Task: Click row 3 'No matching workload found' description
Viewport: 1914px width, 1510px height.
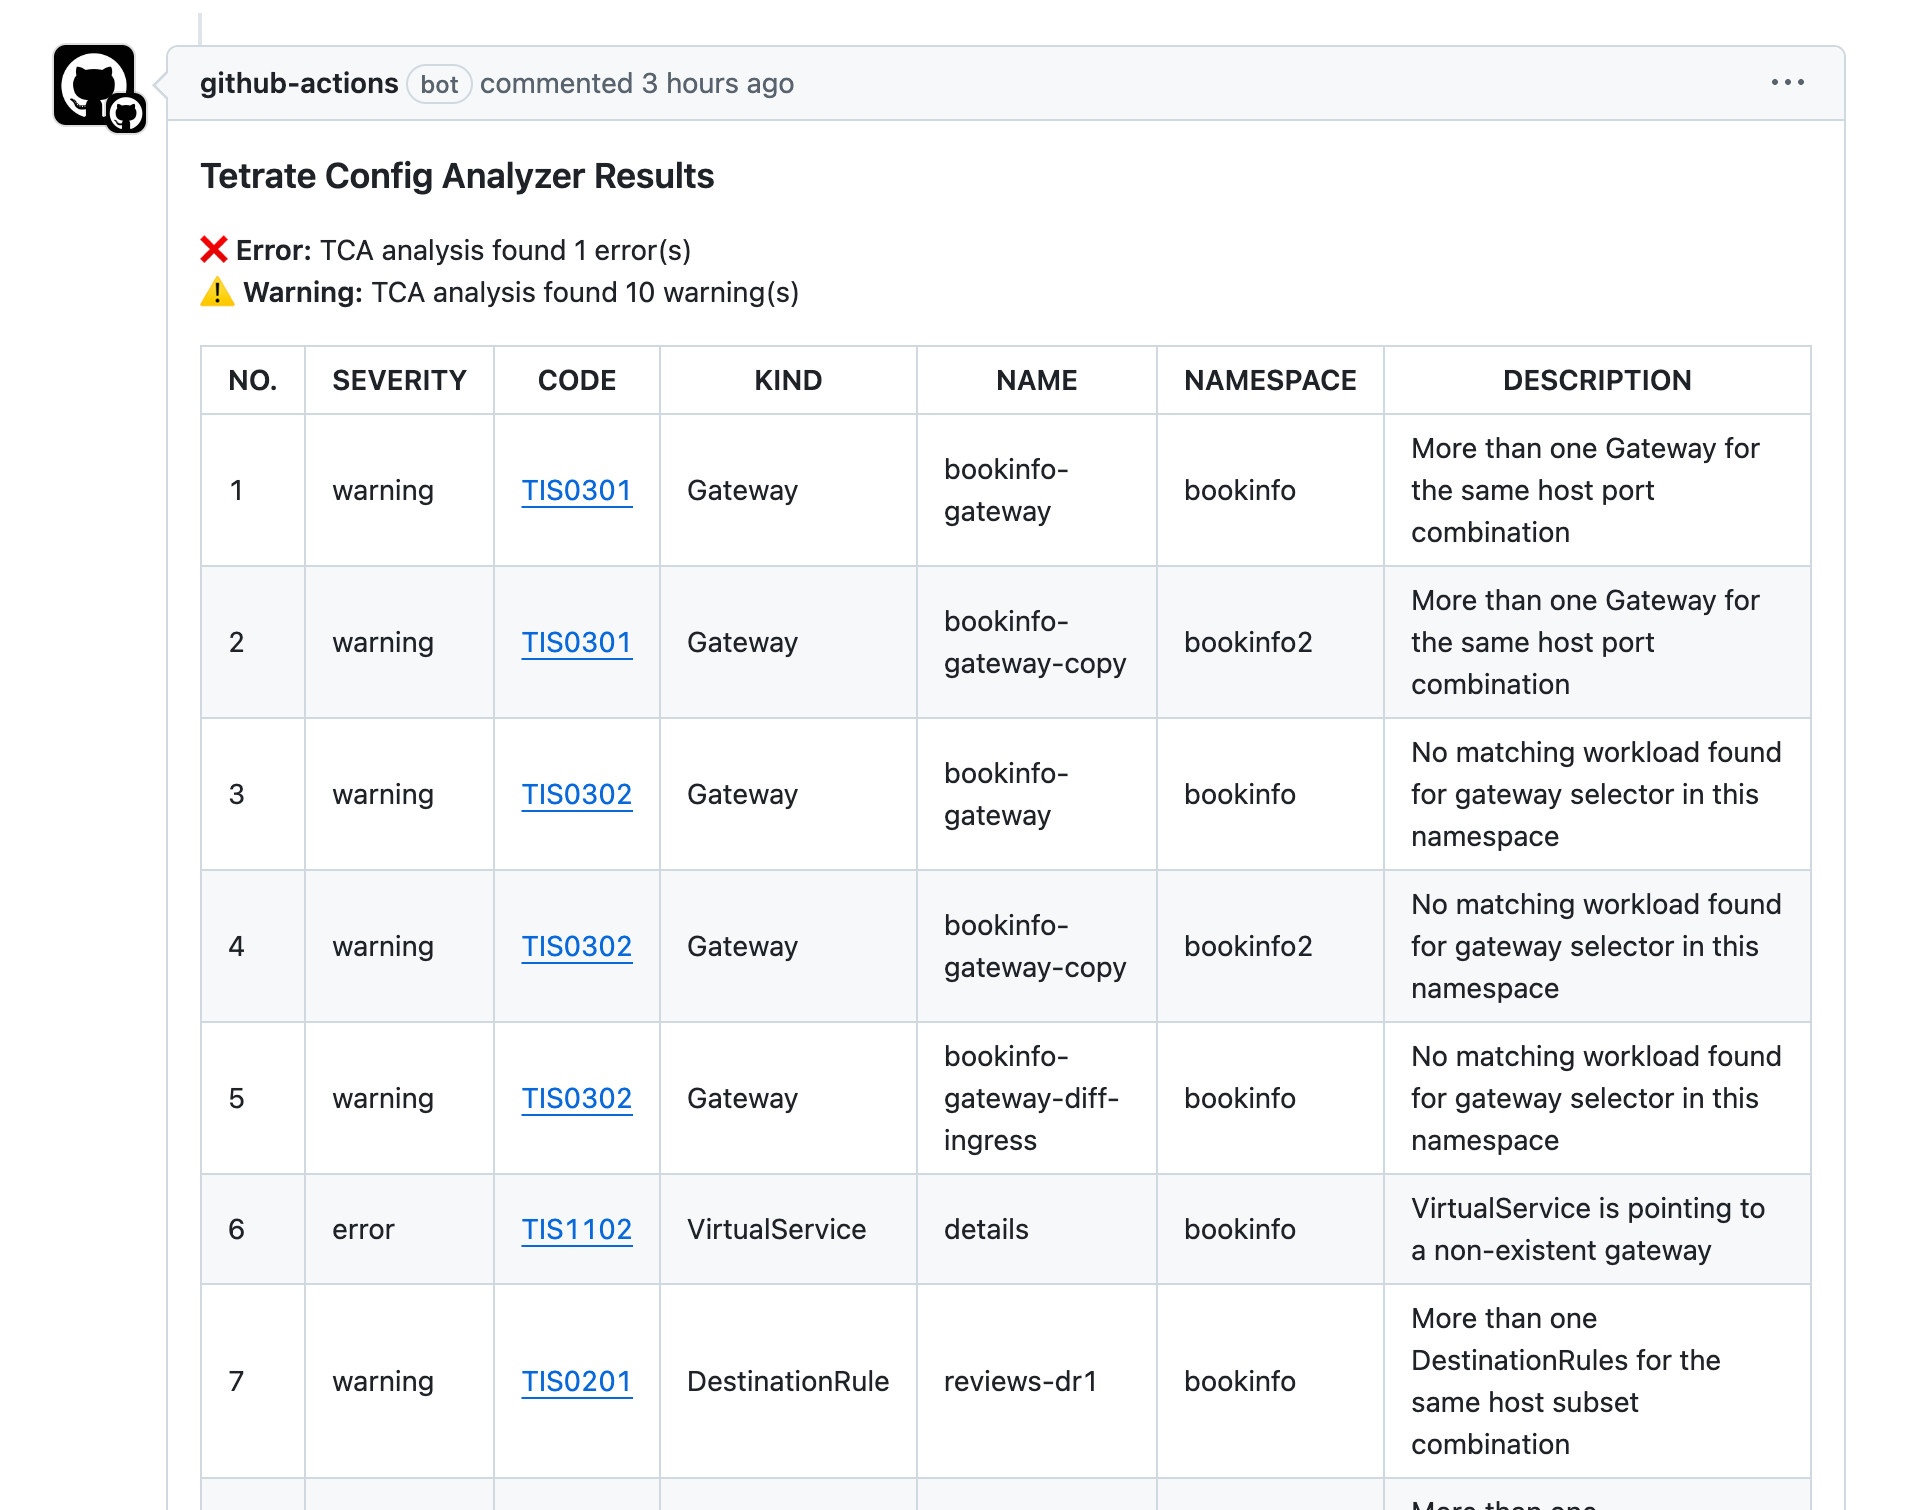Action: [x=1596, y=794]
